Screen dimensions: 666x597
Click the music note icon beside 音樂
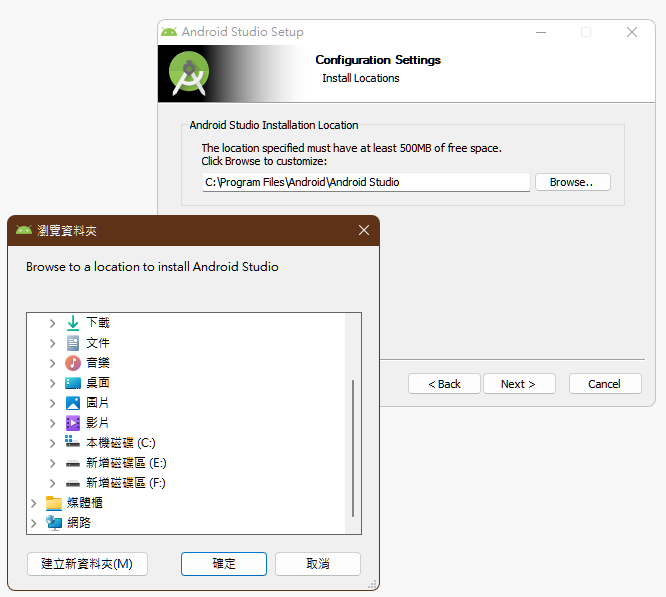pyautogui.click(x=73, y=363)
